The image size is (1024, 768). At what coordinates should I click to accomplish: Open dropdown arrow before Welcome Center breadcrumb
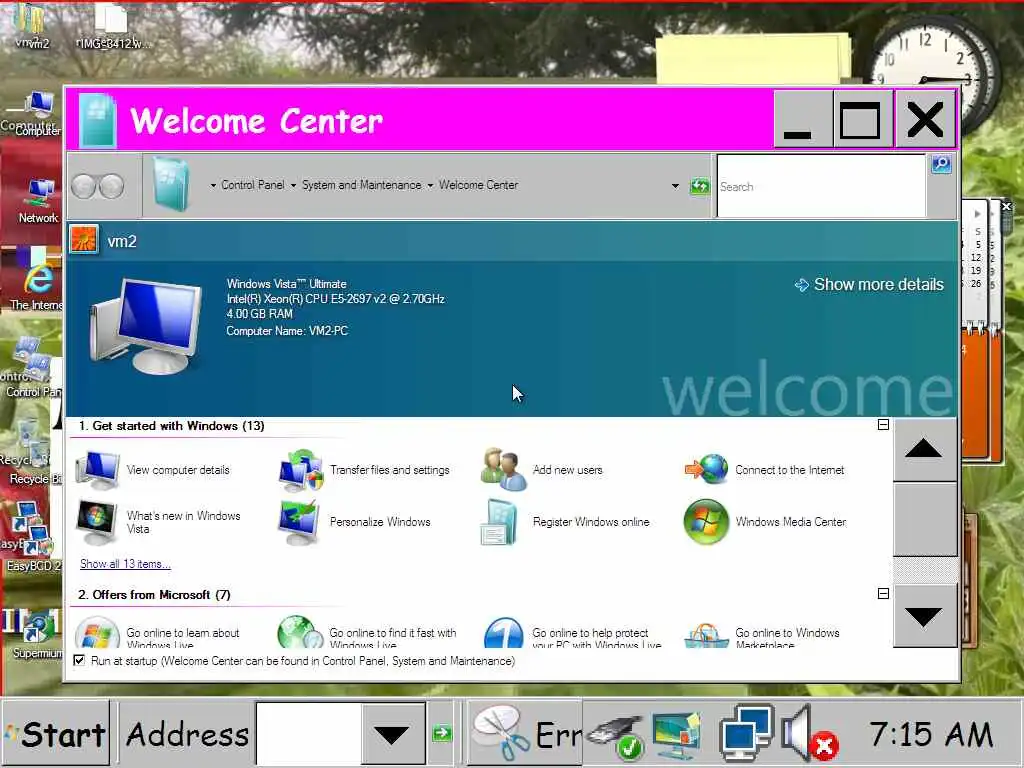pos(430,186)
